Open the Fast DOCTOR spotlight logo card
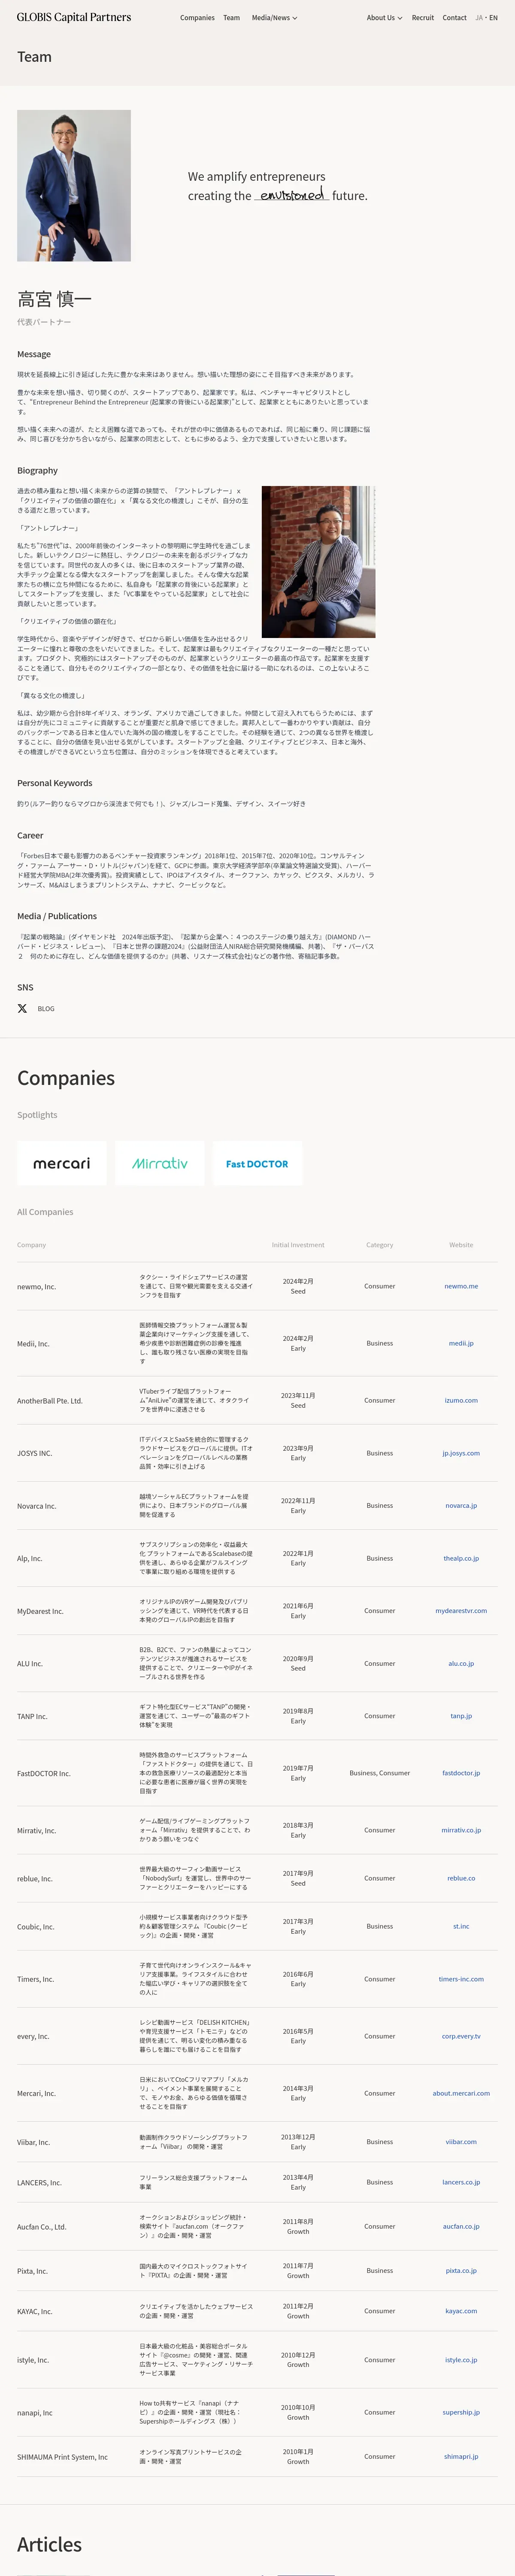515x2576 pixels. pyautogui.click(x=257, y=1163)
